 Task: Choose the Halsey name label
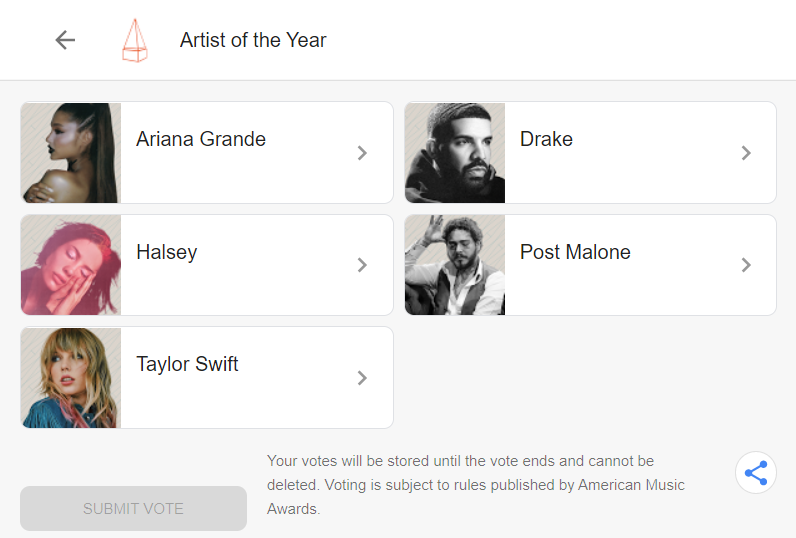pos(167,252)
